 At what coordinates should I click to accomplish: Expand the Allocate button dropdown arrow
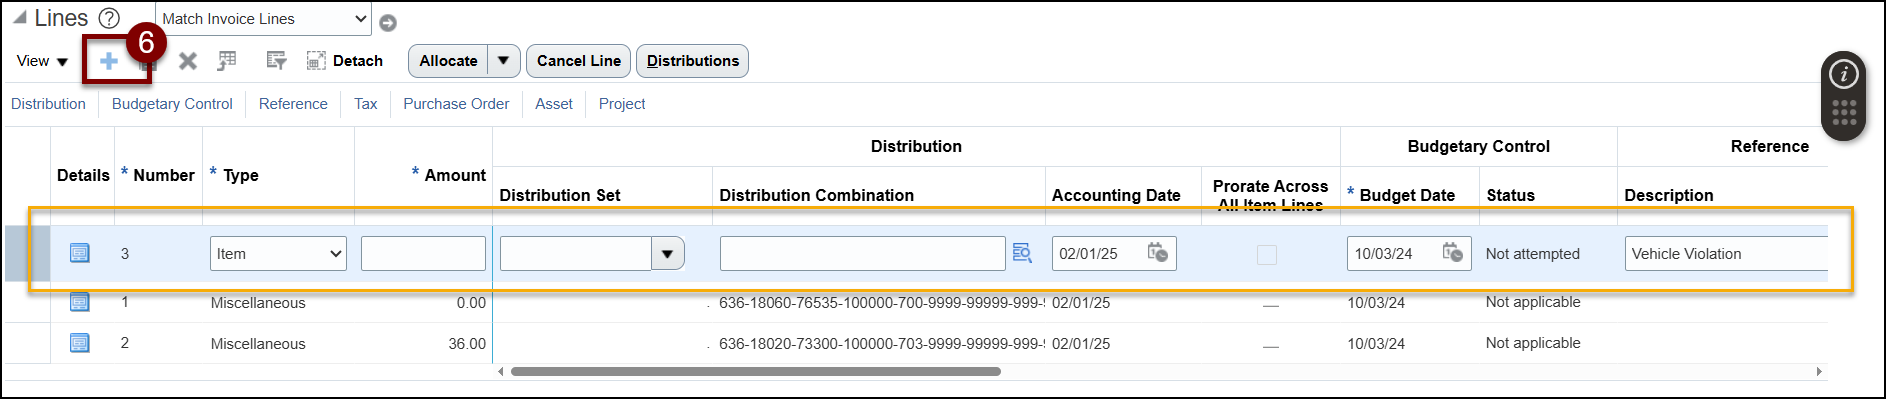coord(504,61)
